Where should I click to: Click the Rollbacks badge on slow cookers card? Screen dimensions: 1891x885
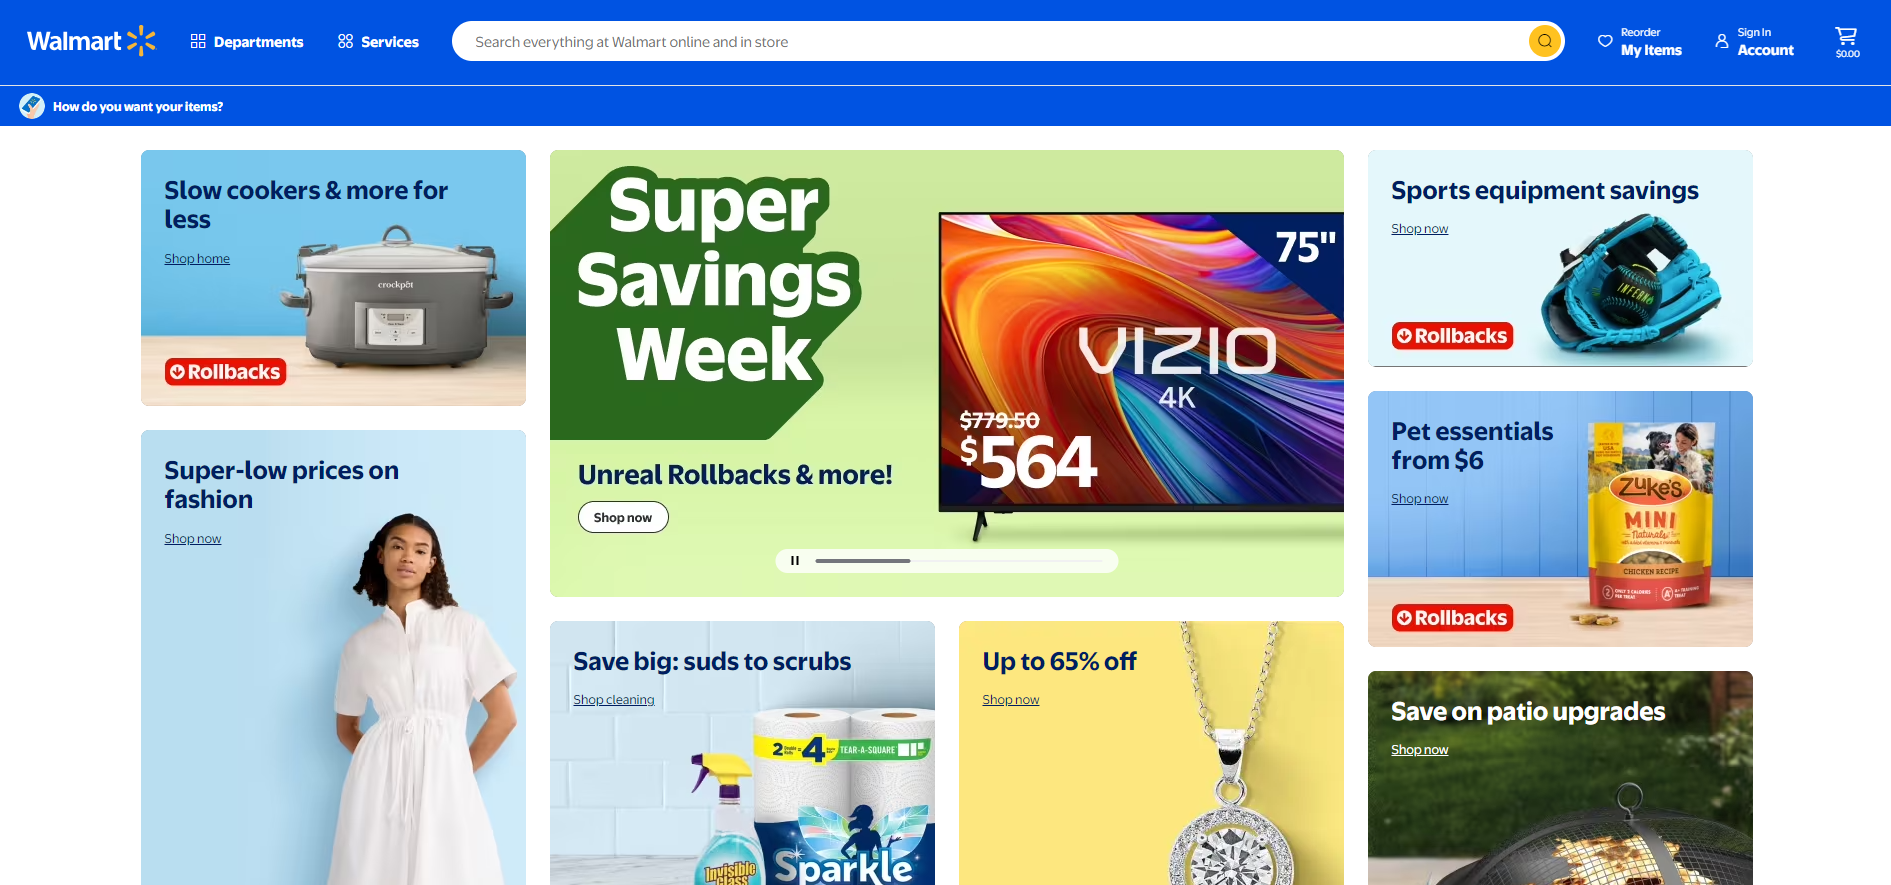pos(226,372)
